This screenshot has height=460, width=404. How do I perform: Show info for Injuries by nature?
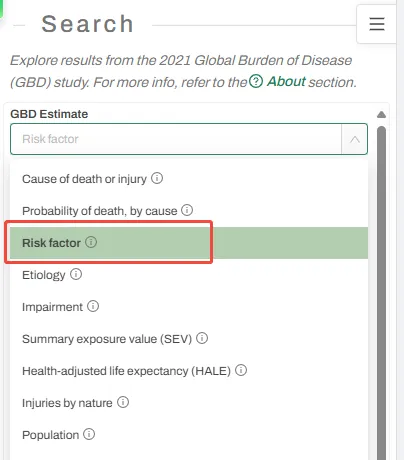(x=123, y=402)
